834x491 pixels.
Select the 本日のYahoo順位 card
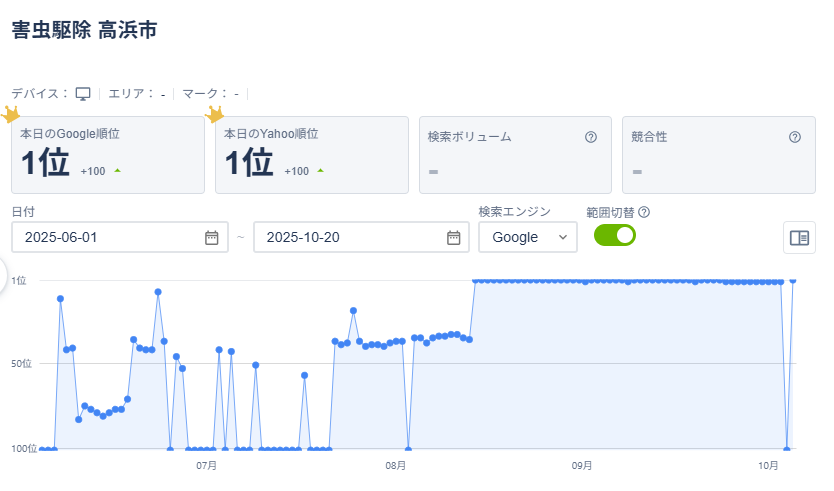point(312,155)
